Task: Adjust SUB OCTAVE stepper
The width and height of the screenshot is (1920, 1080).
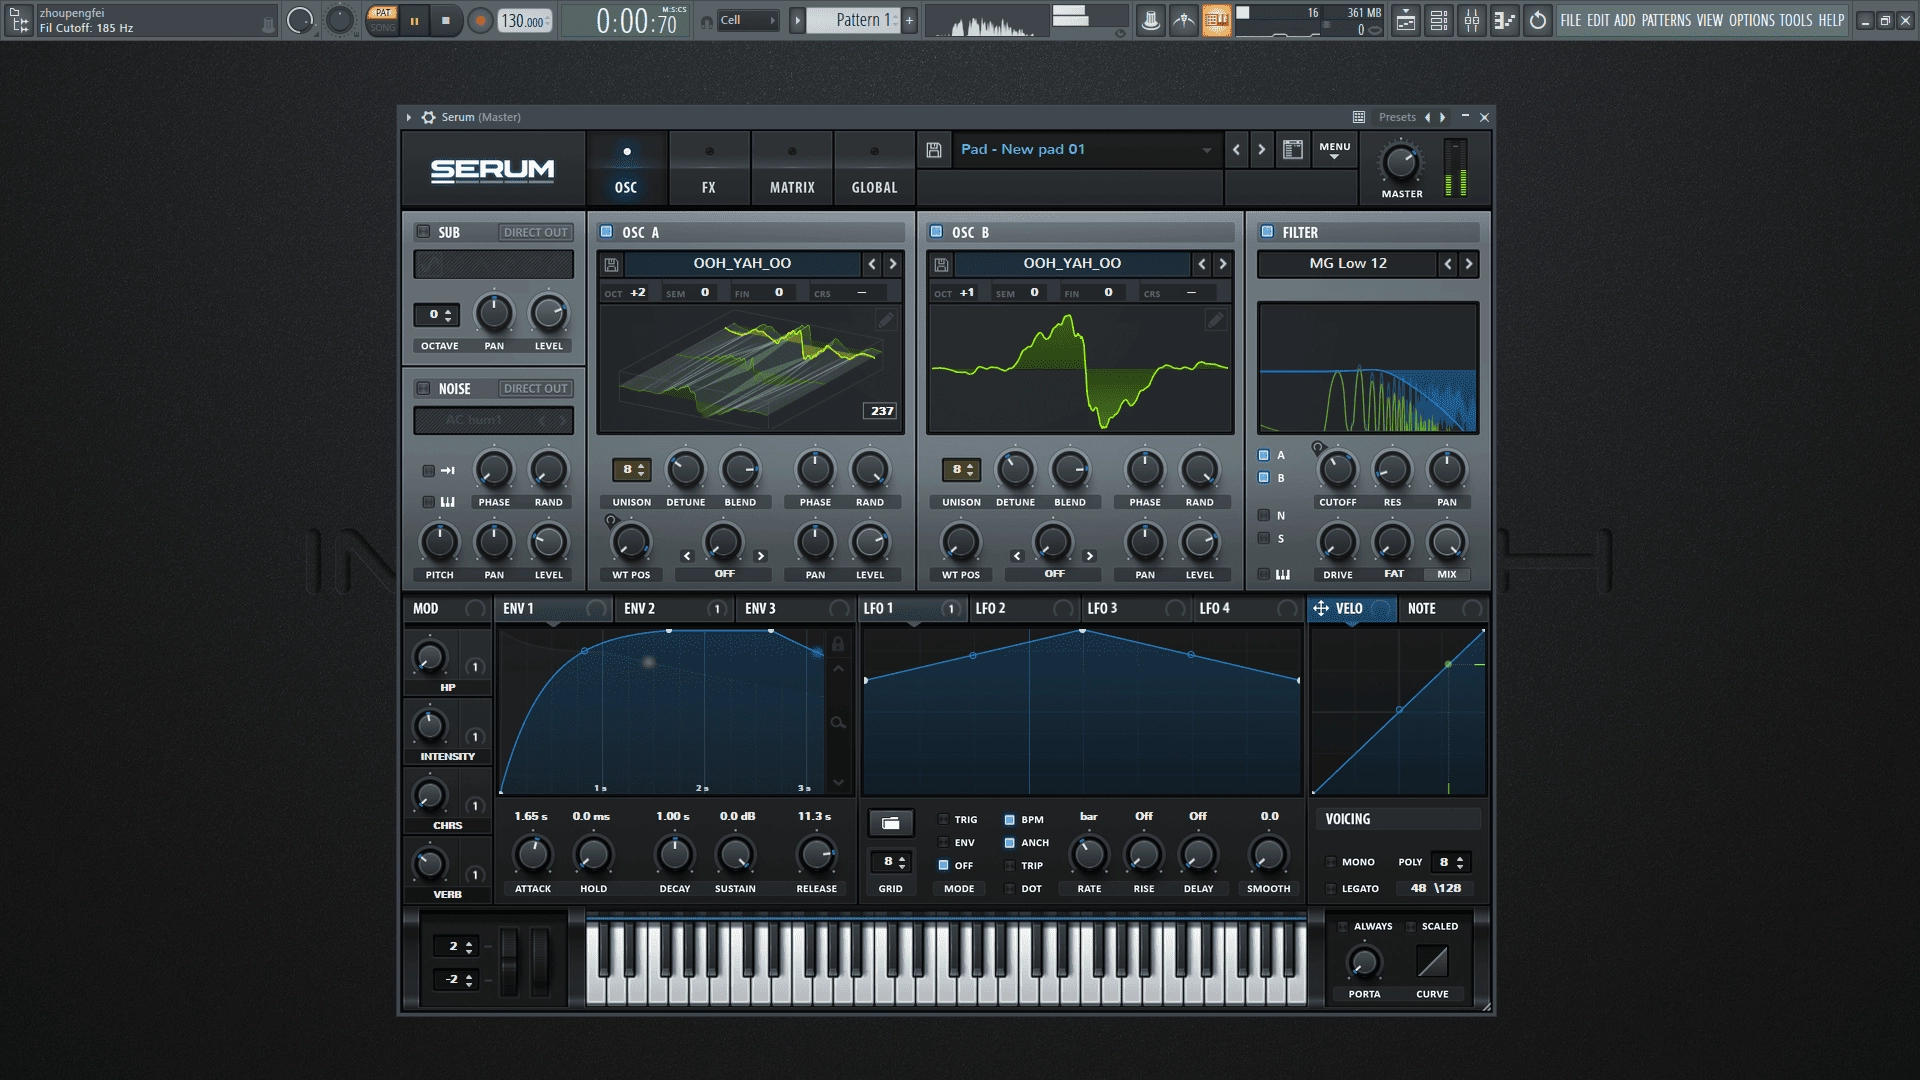Action: pos(437,315)
